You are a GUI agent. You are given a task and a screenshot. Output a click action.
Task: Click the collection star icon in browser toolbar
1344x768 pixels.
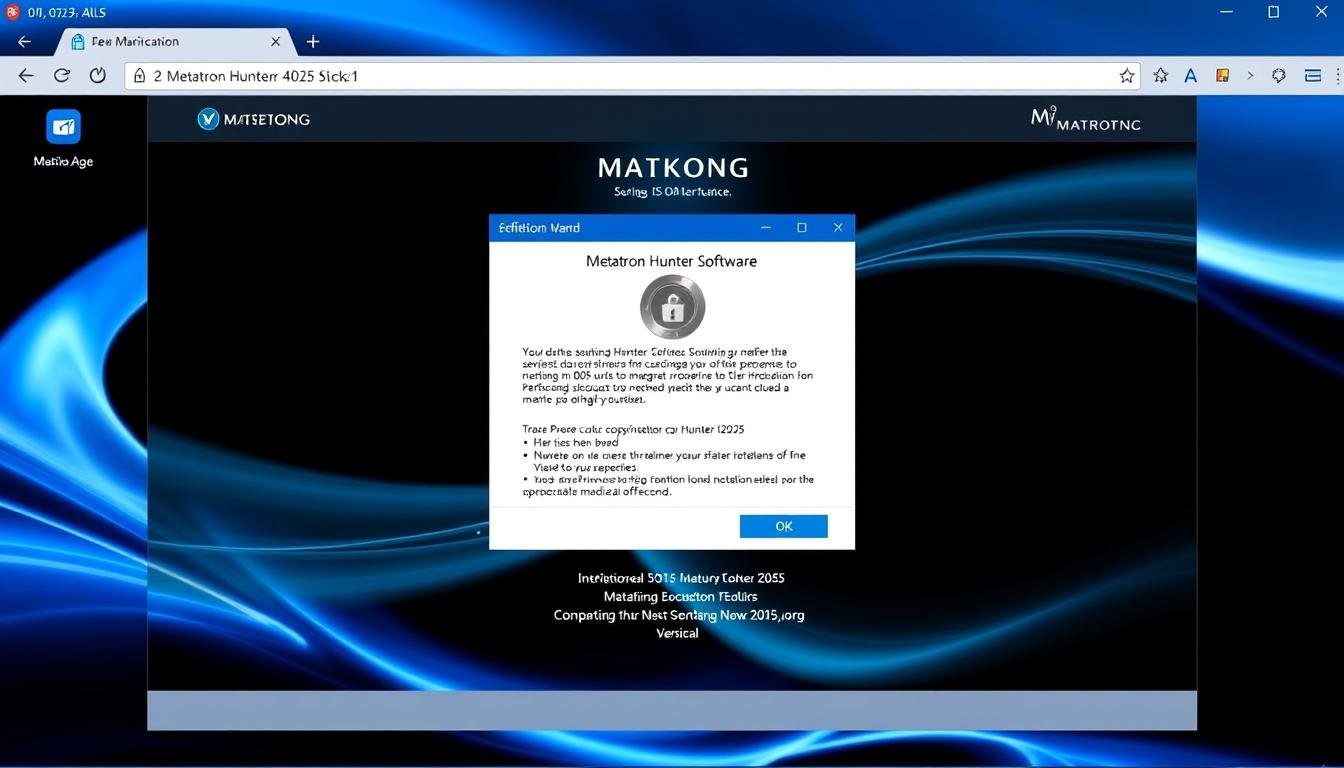pyautogui.click(x=1159, y=75)
